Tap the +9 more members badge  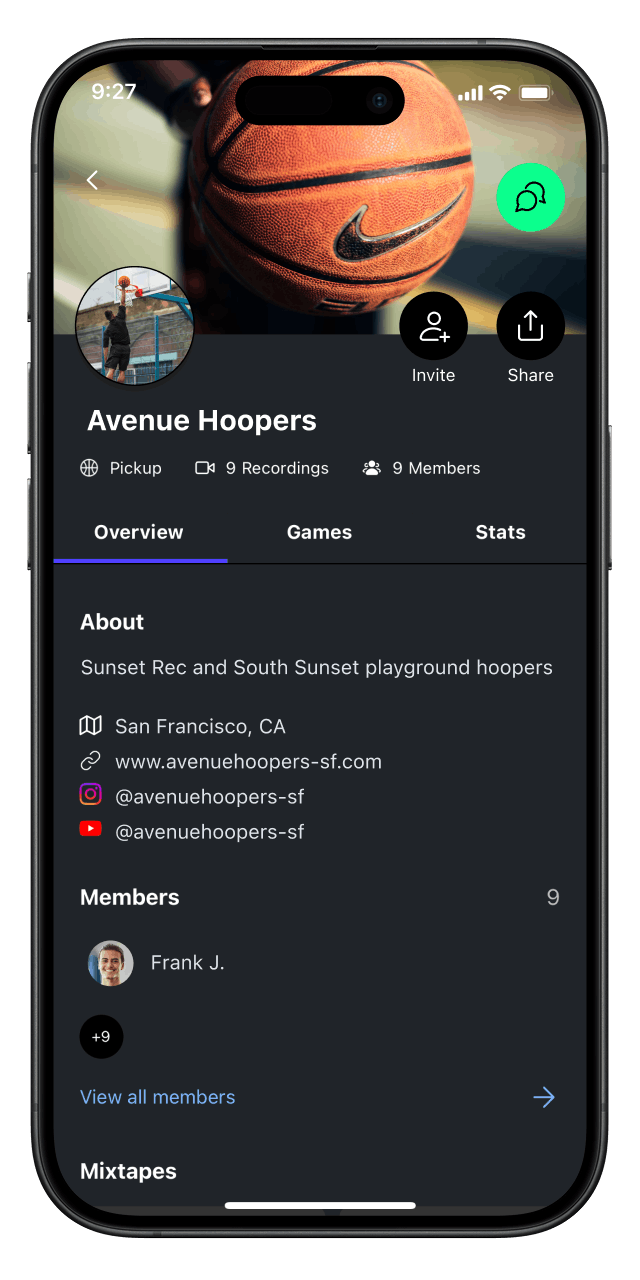click(101, 1037)
